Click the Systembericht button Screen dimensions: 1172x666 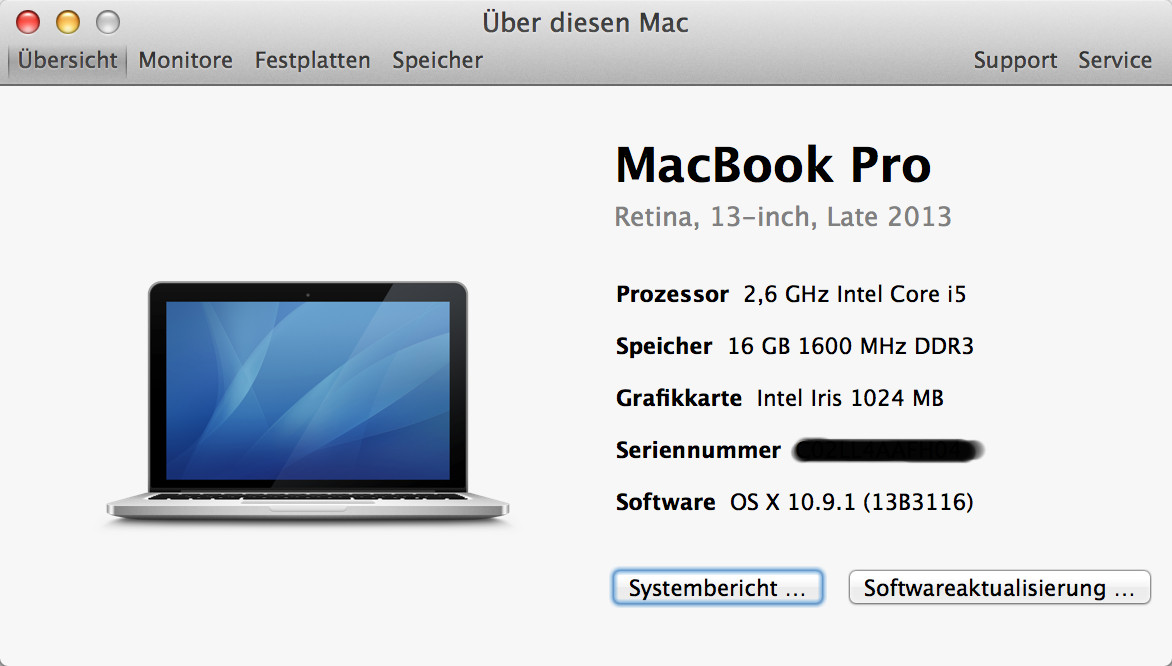pyautogui.click(x=718, y=588)
